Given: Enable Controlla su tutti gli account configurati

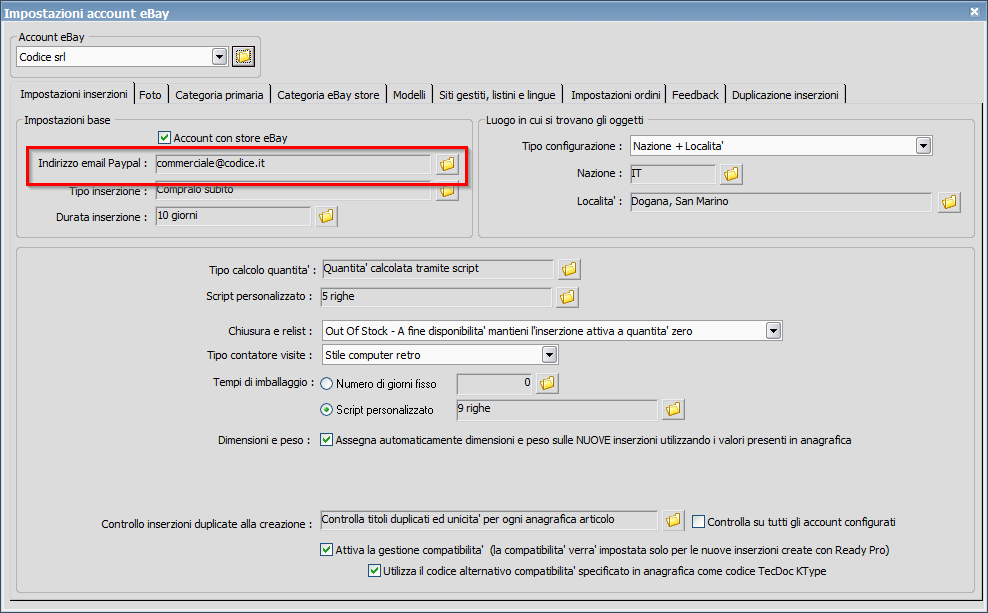Looking at the screenshot, I should (698, 522).
